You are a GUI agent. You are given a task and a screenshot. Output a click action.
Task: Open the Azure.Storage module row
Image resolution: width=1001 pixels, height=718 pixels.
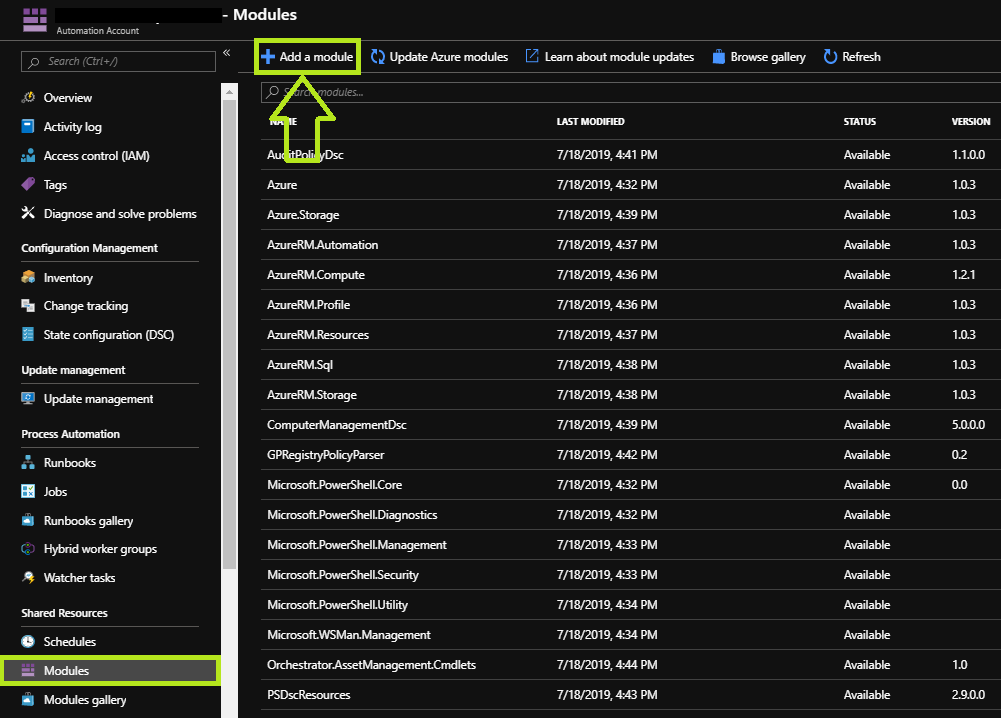tap(631, 214)
